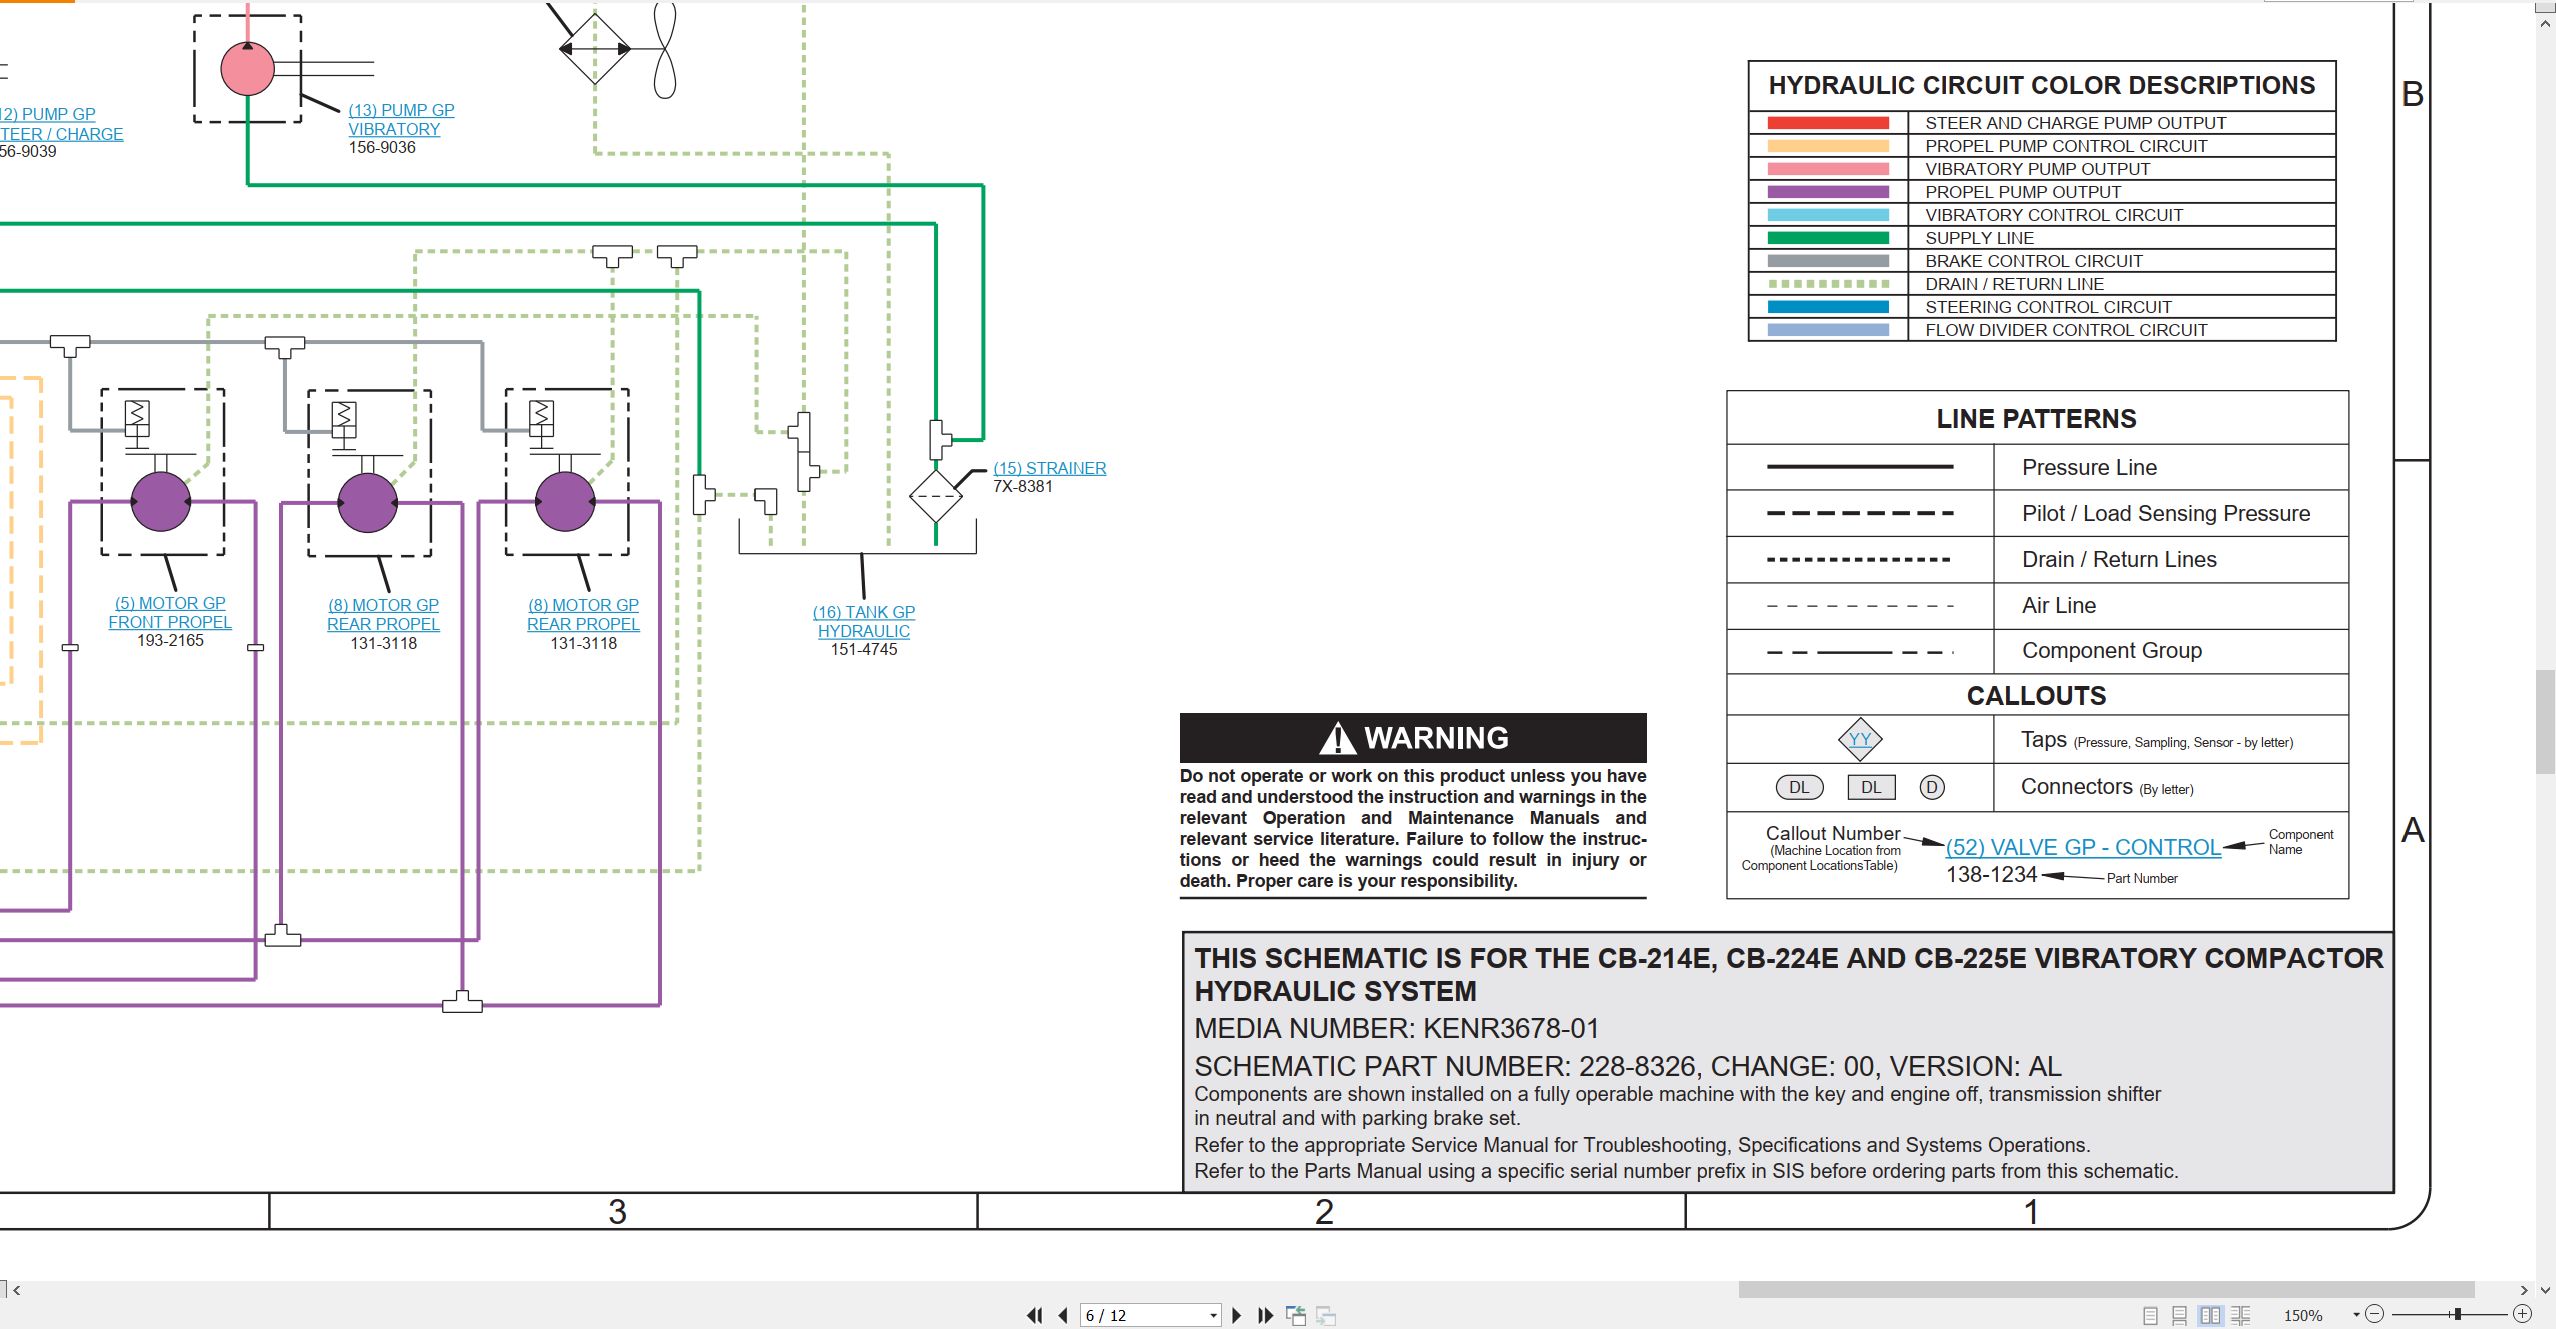Open the (13) PUMP GP VIBRATORY link
Screen dimensions: 2556x1329
click(x=401, y=120)
